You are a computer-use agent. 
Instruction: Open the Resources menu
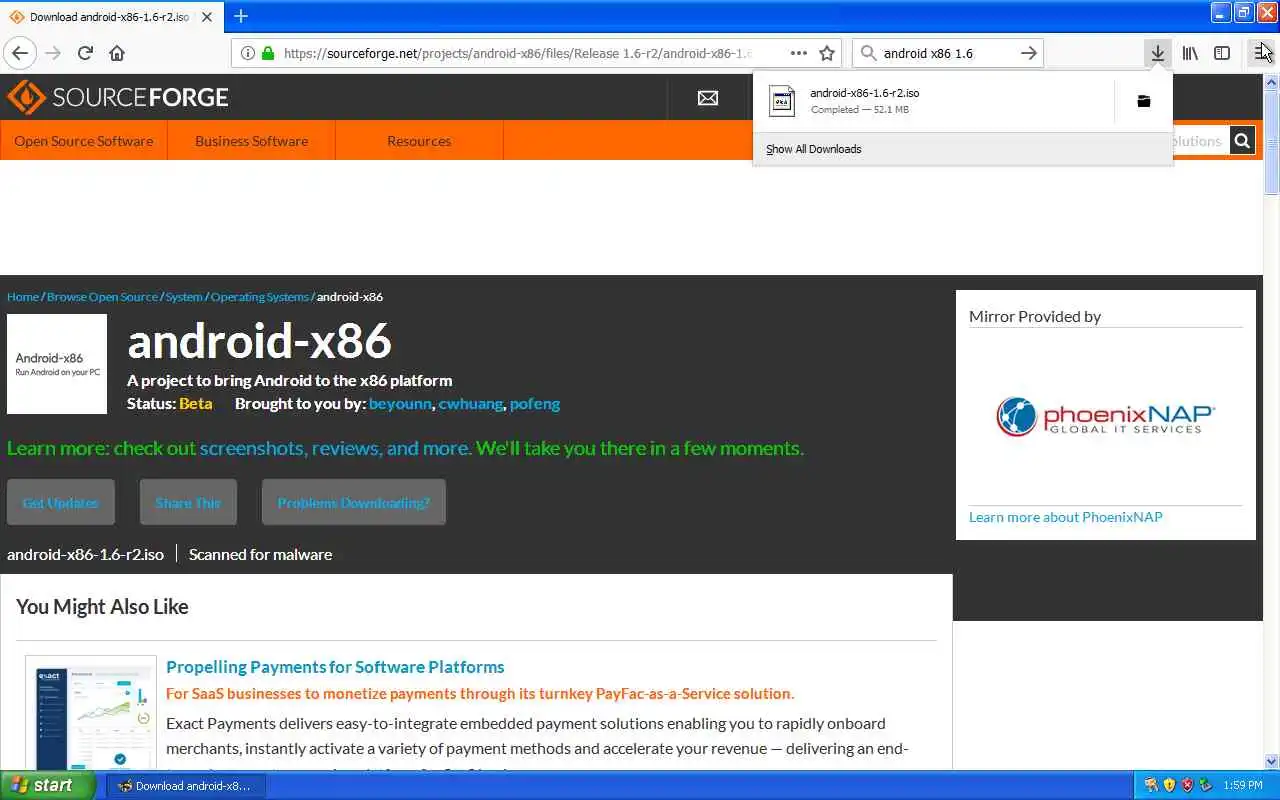pyautogui.click(x=419, y=141)
